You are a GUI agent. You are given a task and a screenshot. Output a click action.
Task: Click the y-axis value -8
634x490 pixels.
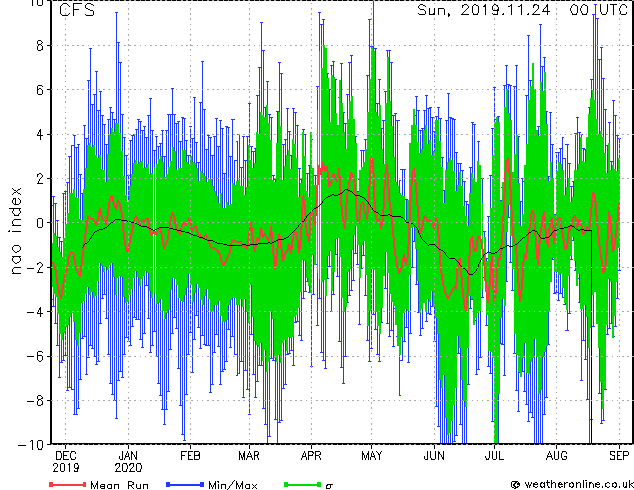[35, 401]
